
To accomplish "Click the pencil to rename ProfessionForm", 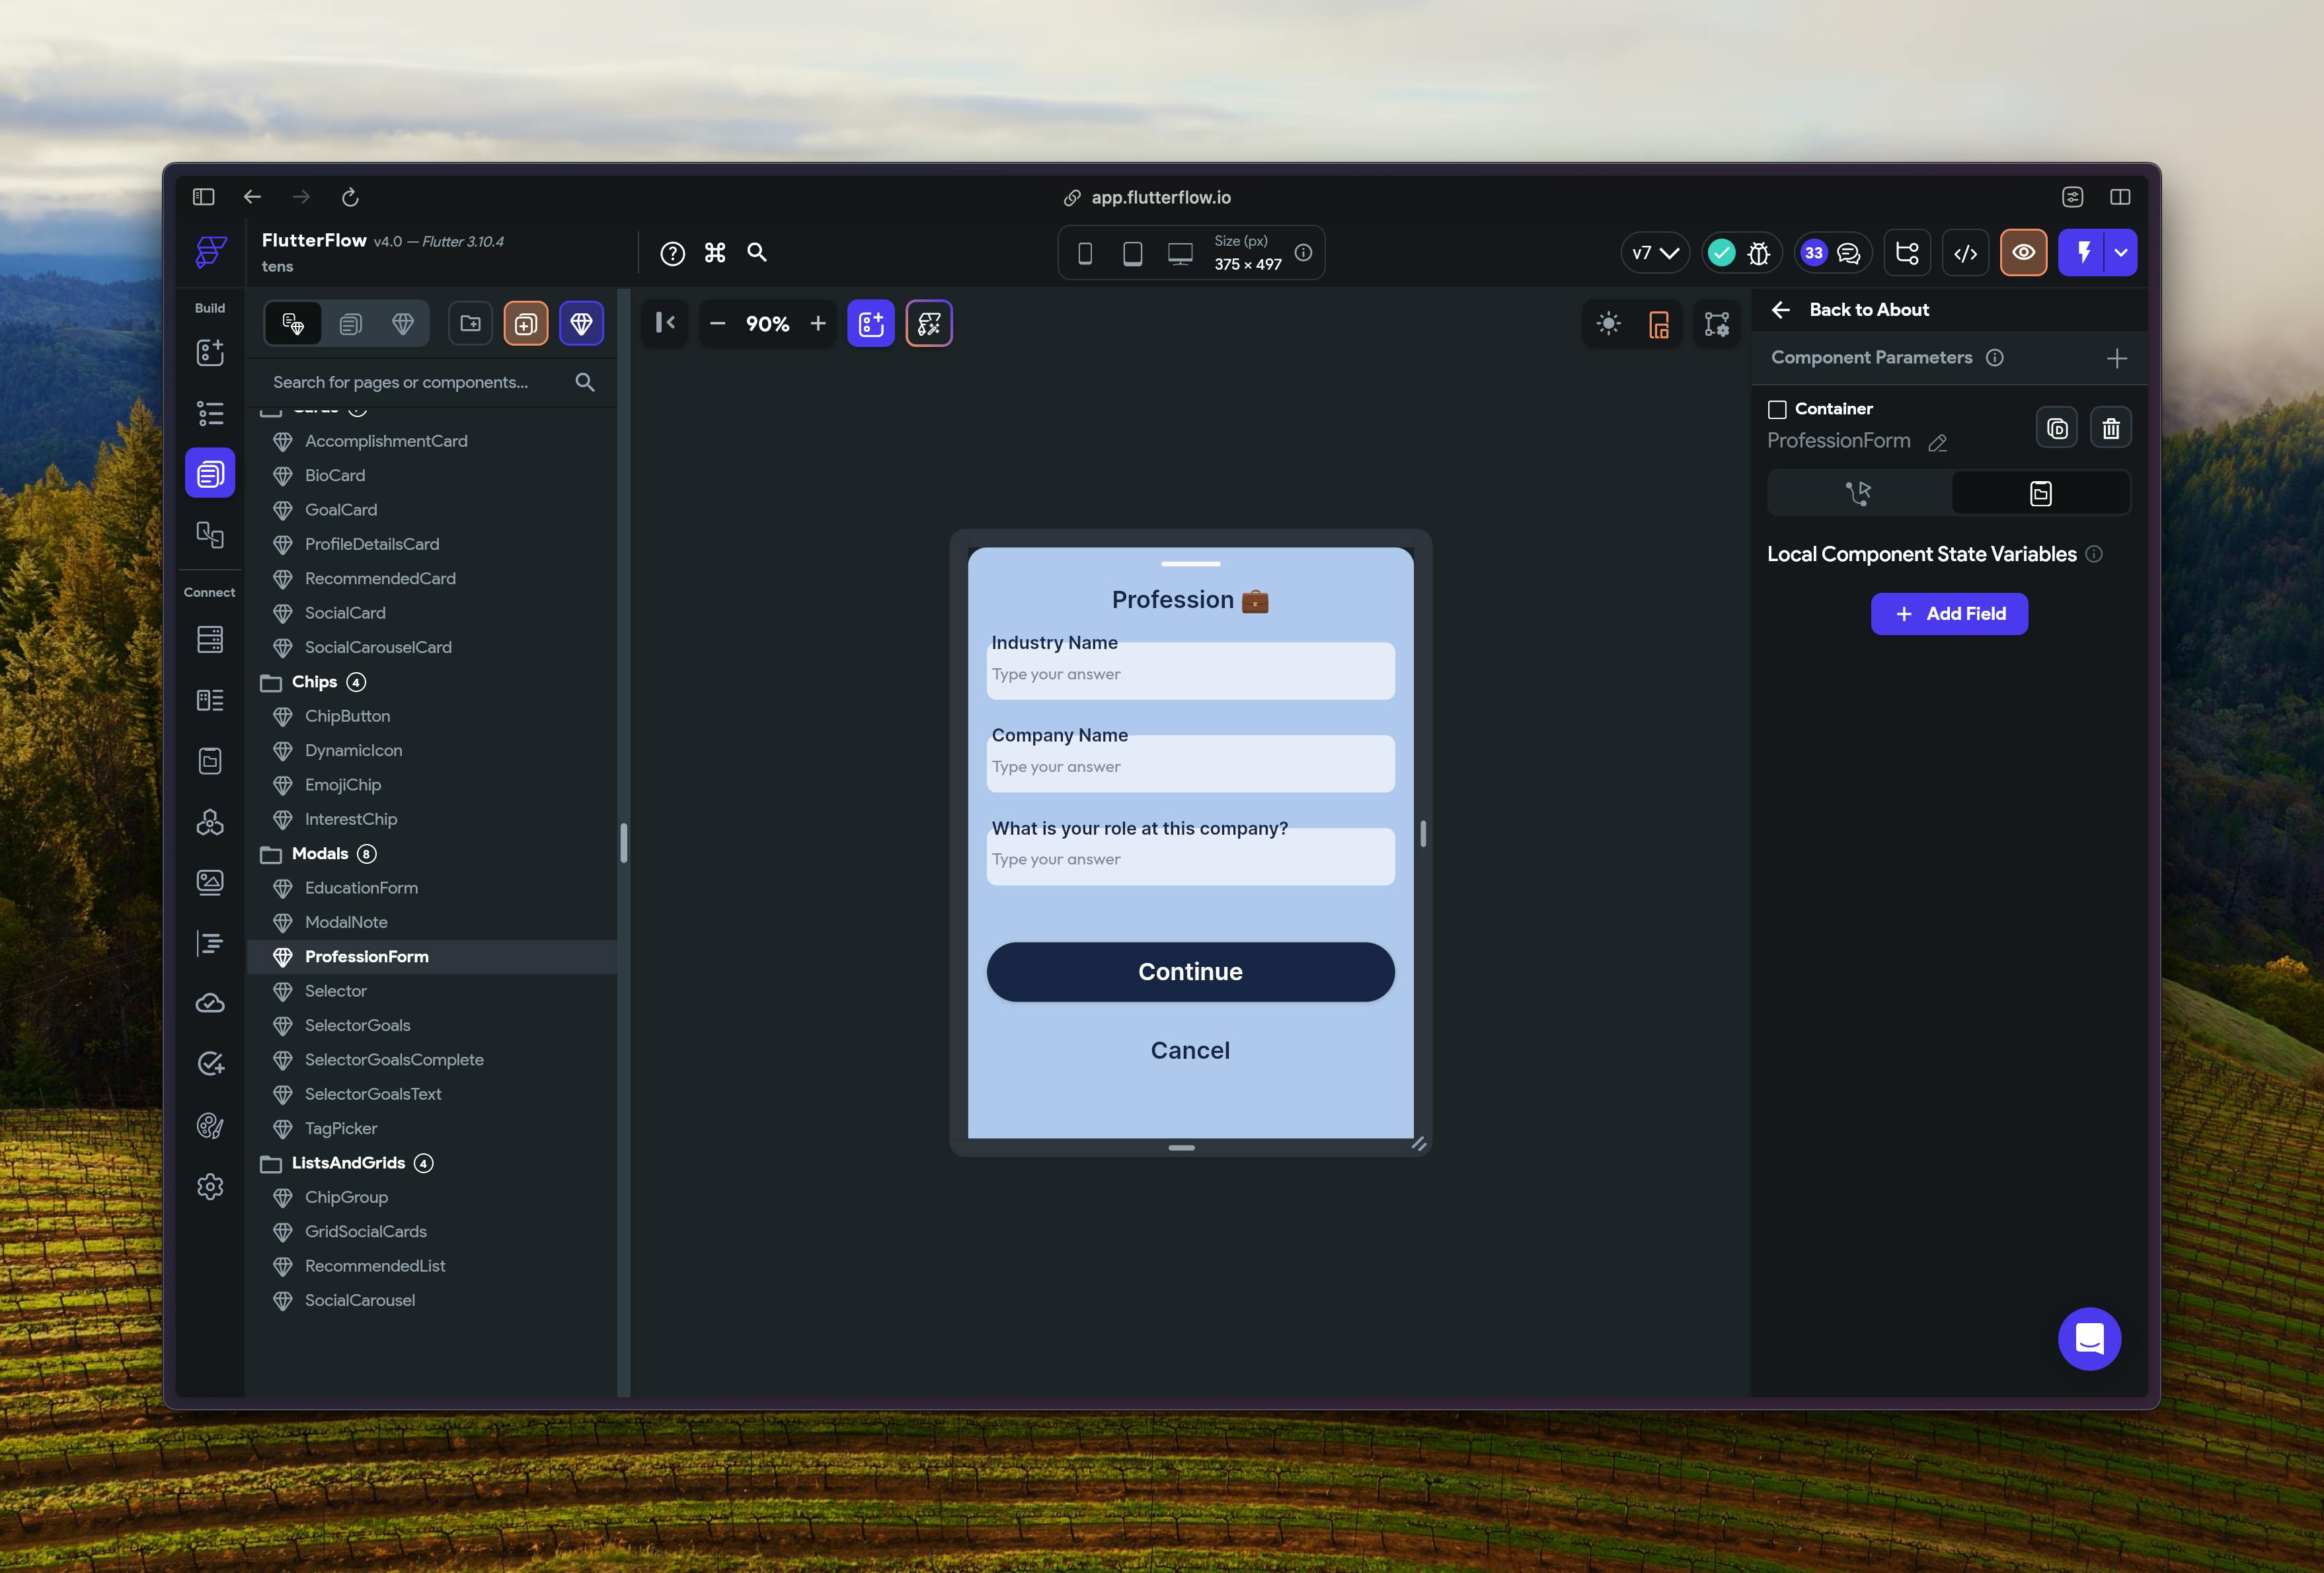I will tap(1937, 443).
